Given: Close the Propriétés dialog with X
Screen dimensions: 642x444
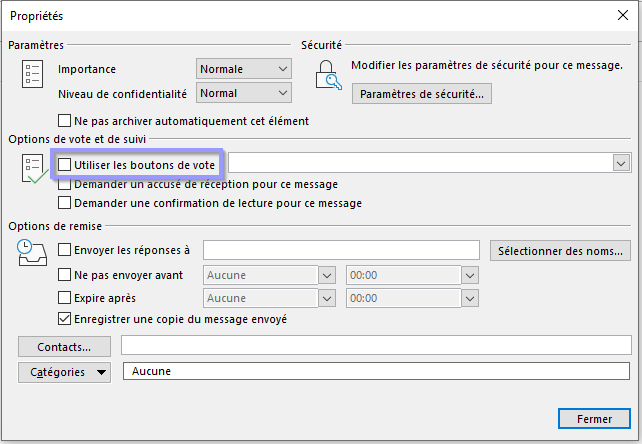Looking at the screenshot, I should 623,16.
